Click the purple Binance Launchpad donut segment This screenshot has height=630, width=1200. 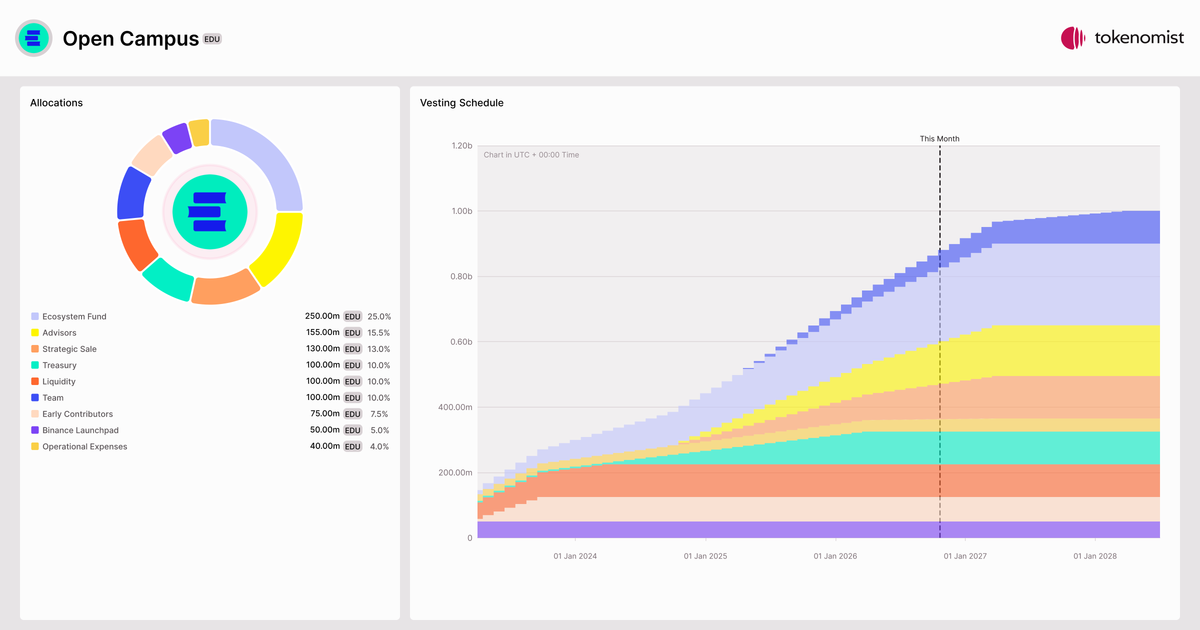176,137
